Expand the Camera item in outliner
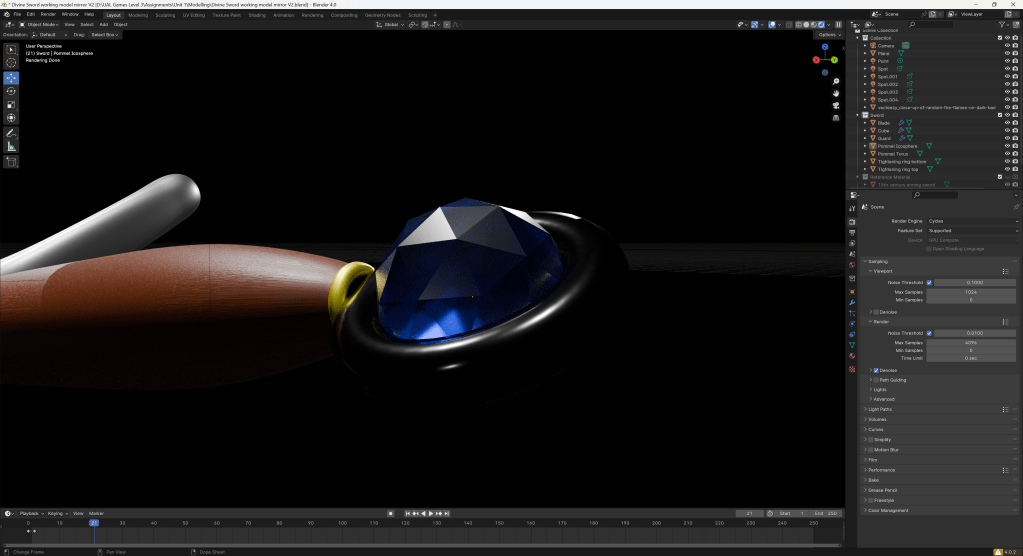This screenshot has height=556, width=1023. (865, 45)
